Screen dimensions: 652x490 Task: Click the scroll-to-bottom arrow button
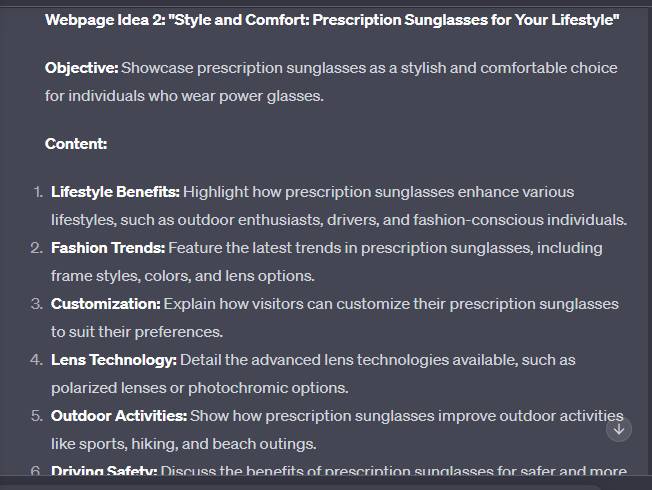(x=619, y=429)
